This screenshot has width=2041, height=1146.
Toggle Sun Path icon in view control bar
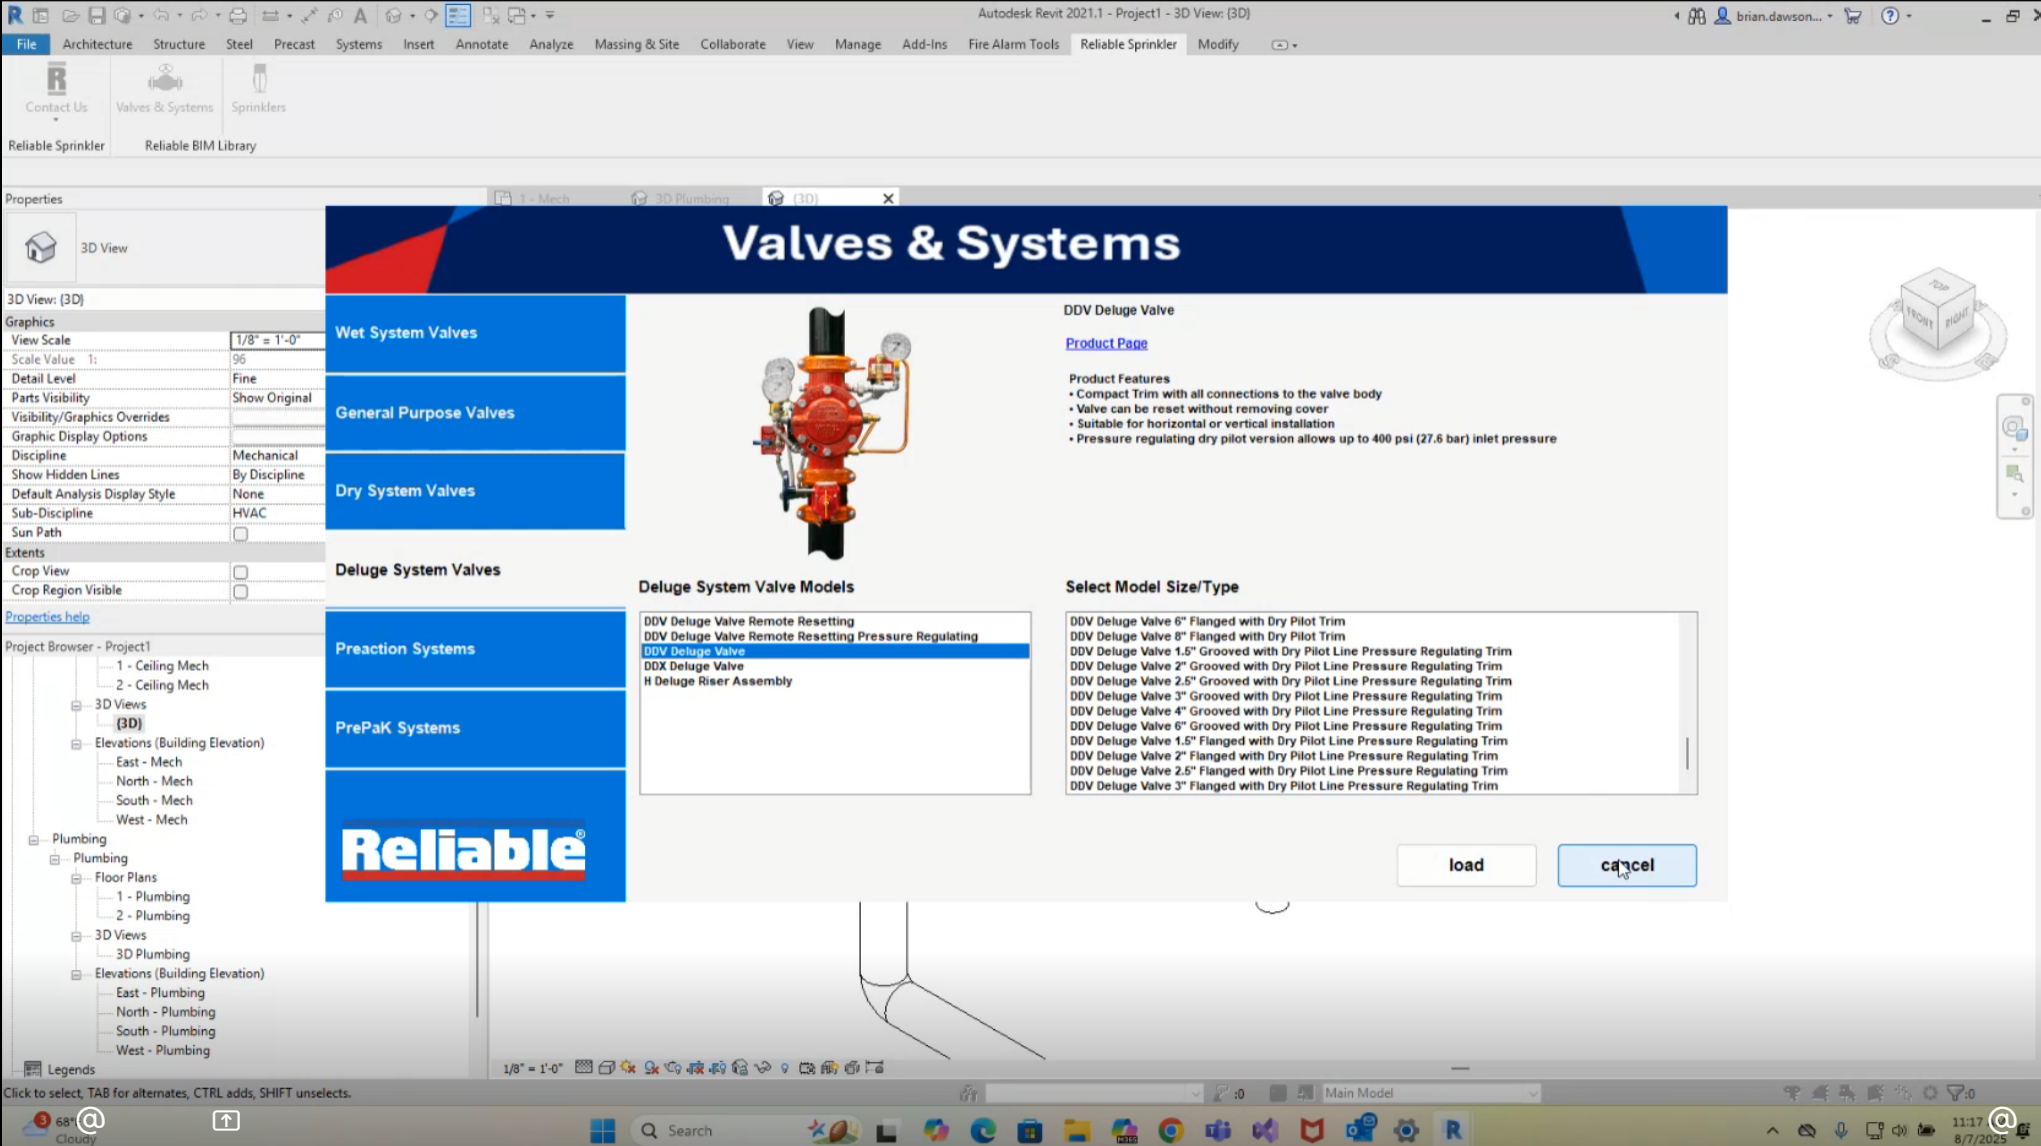pyautogui.click(x=628, y=1068)
